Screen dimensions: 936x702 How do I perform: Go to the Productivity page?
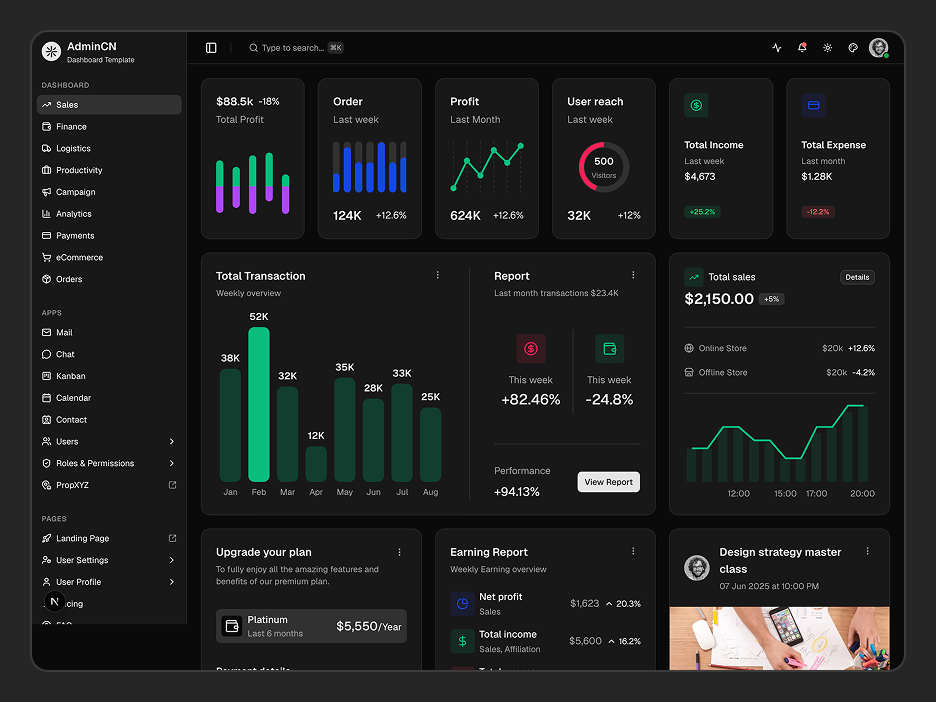pyautogui.click(x=109, y=170)
